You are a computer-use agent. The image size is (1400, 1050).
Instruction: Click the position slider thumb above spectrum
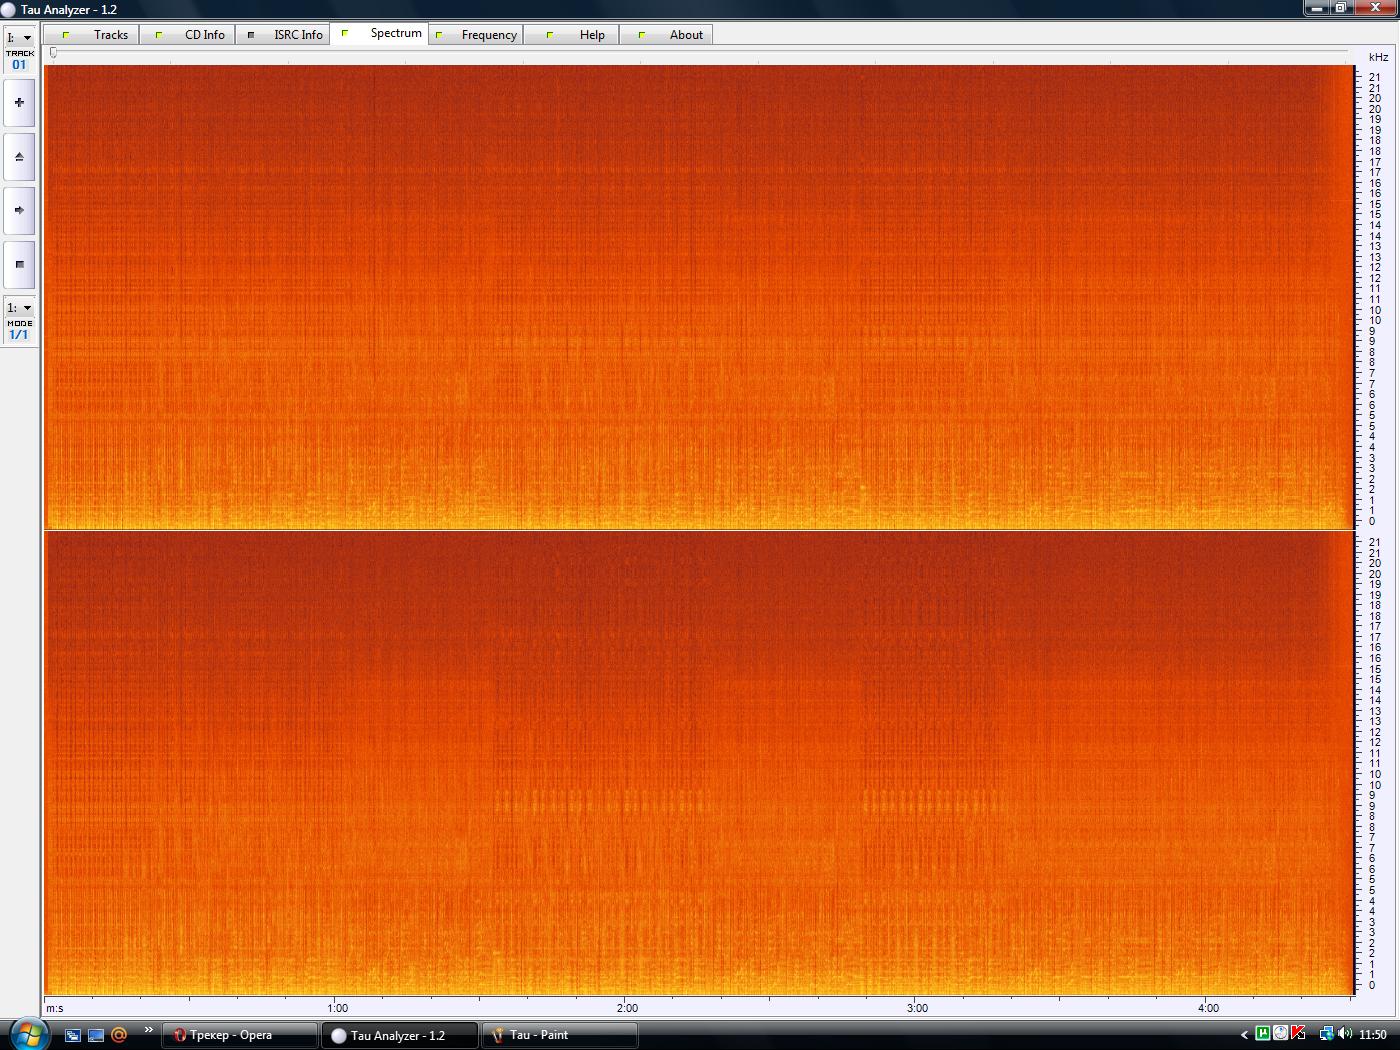point(53,53)
